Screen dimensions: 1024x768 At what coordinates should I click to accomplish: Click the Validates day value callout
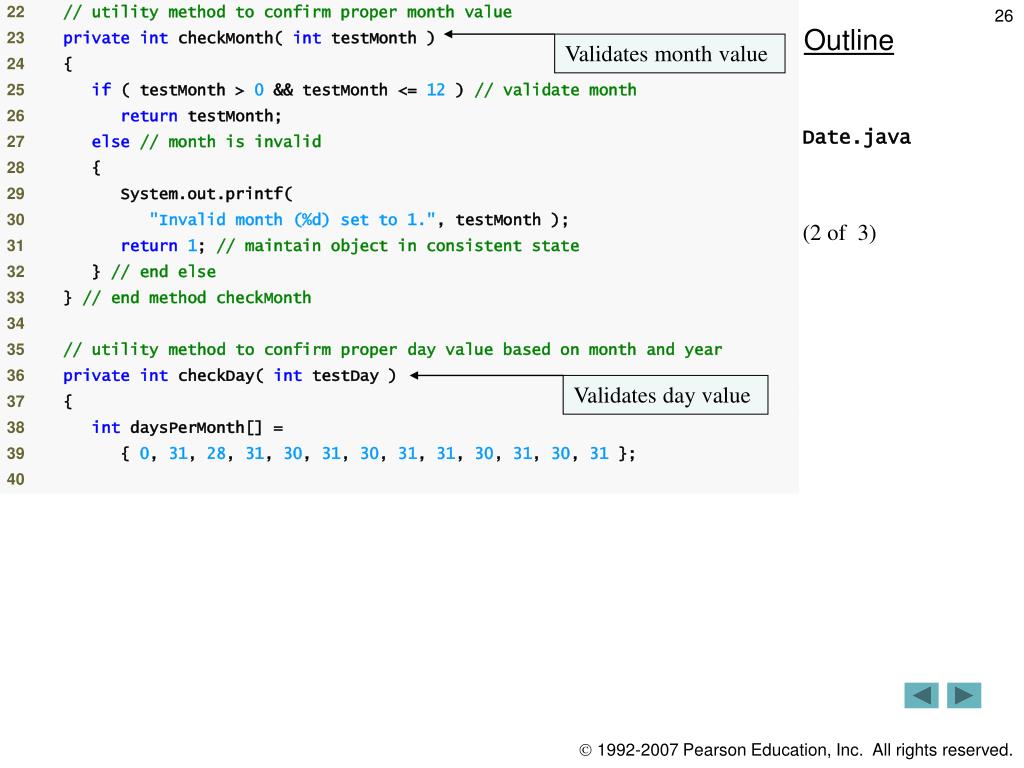coord(665,395)
